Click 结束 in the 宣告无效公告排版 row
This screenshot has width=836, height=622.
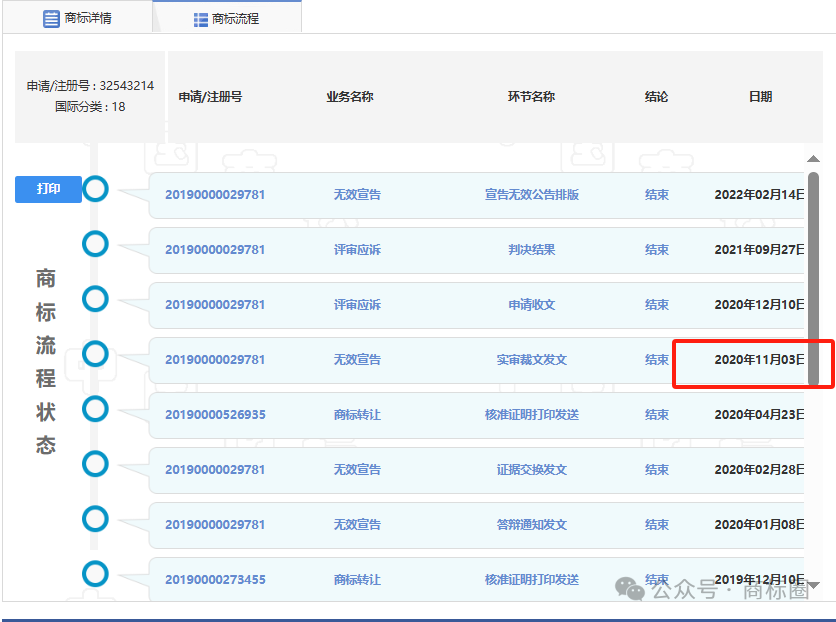click(656, 195)
